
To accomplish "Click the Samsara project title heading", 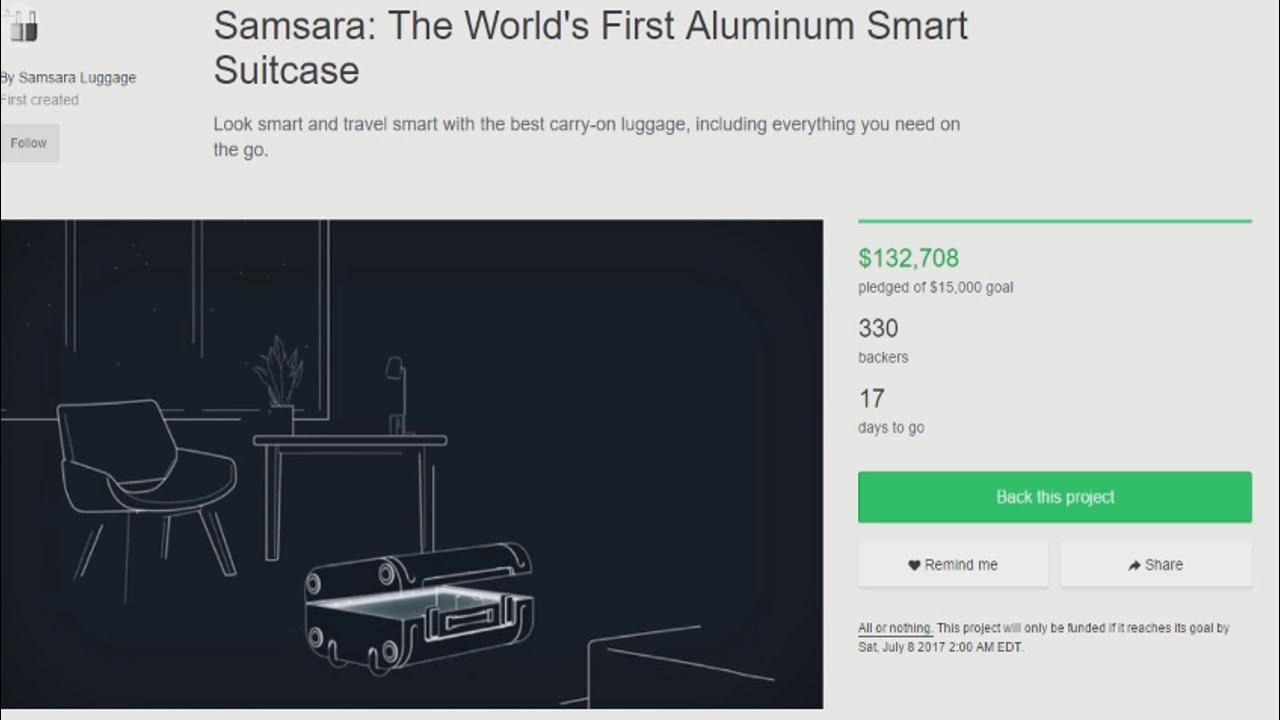I will coord(590,47).
